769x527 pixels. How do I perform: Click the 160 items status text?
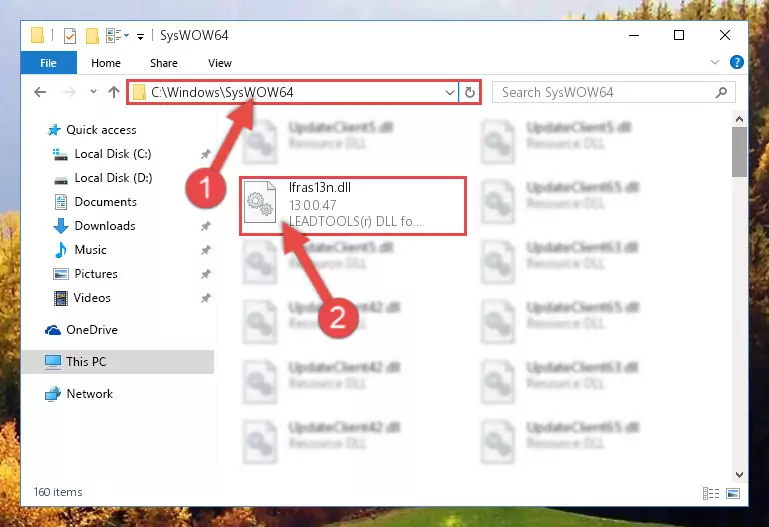tap(58, 492)
